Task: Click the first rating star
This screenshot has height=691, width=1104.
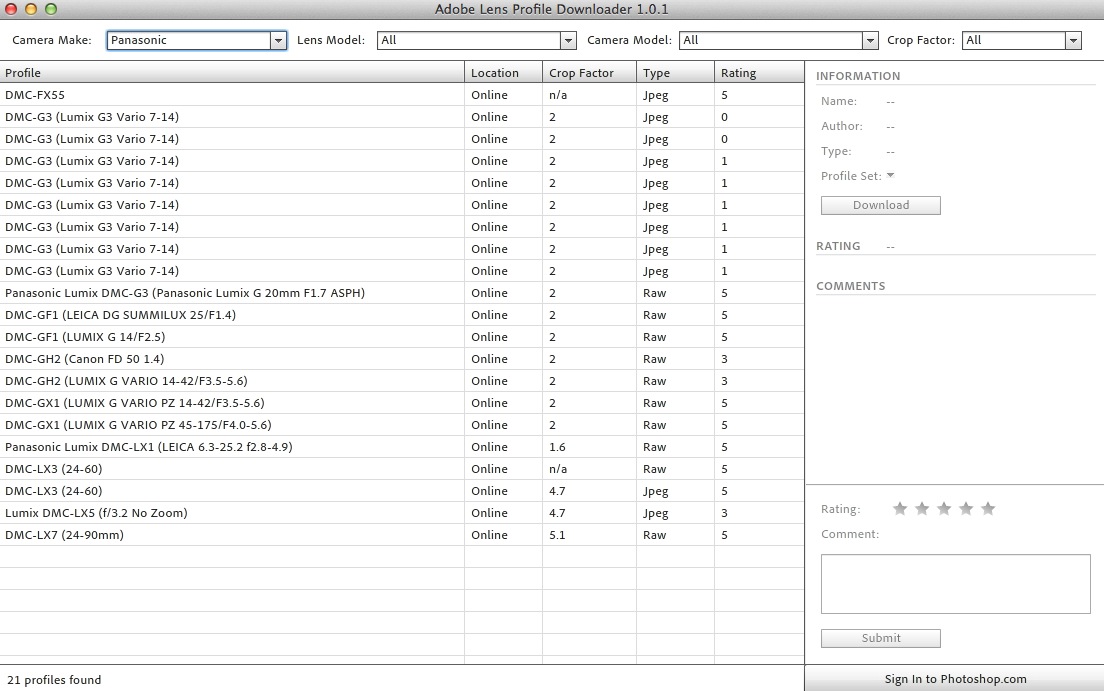Action: (x=900, y=509)
